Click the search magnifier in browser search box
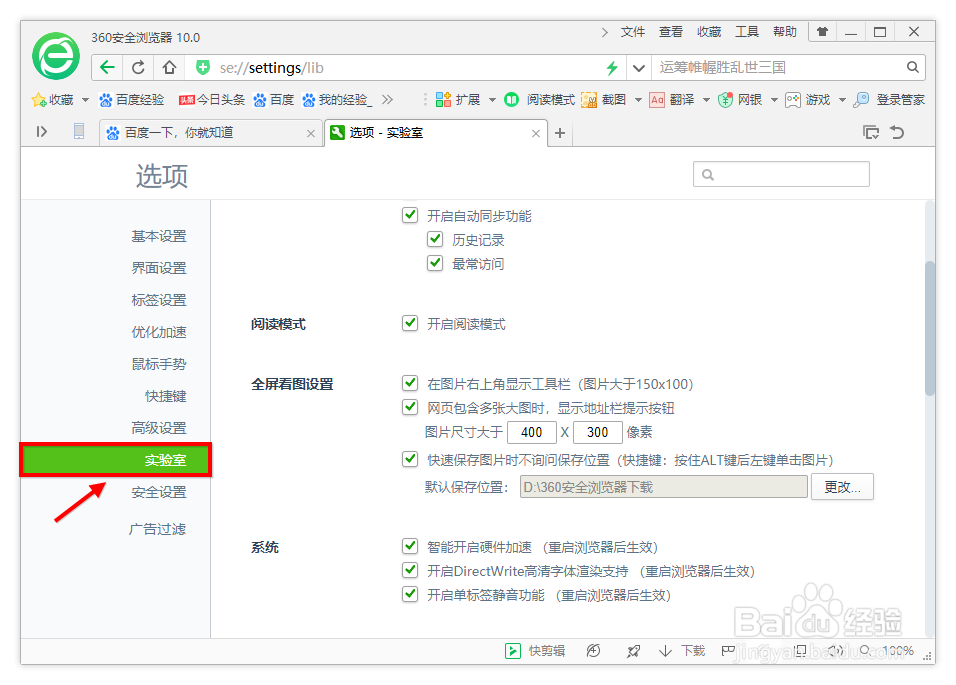 click(912, 67)
